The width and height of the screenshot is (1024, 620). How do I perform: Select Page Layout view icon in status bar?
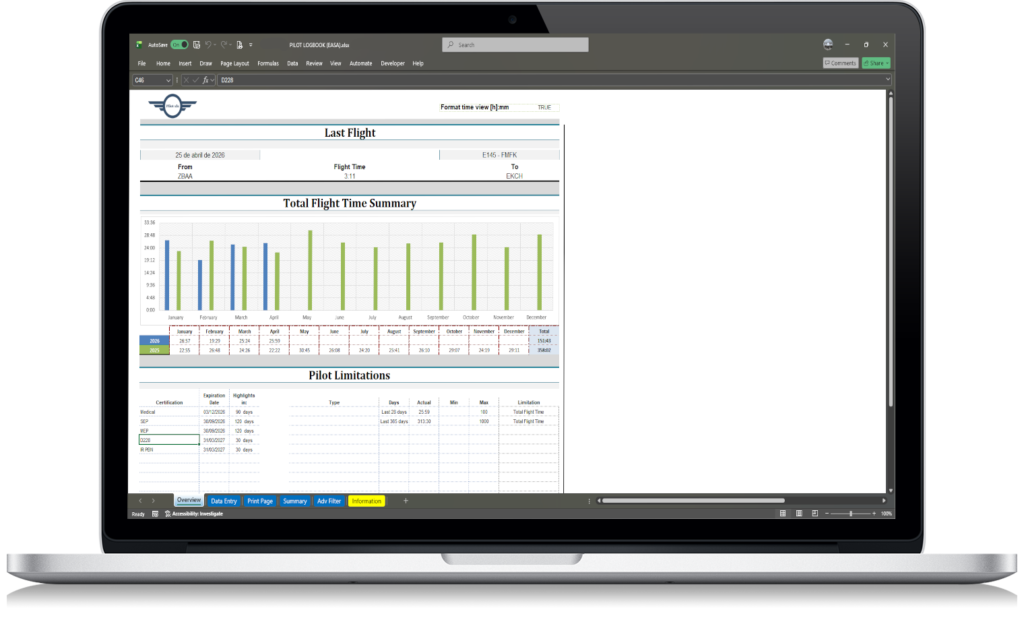click(x=799, y=513)
